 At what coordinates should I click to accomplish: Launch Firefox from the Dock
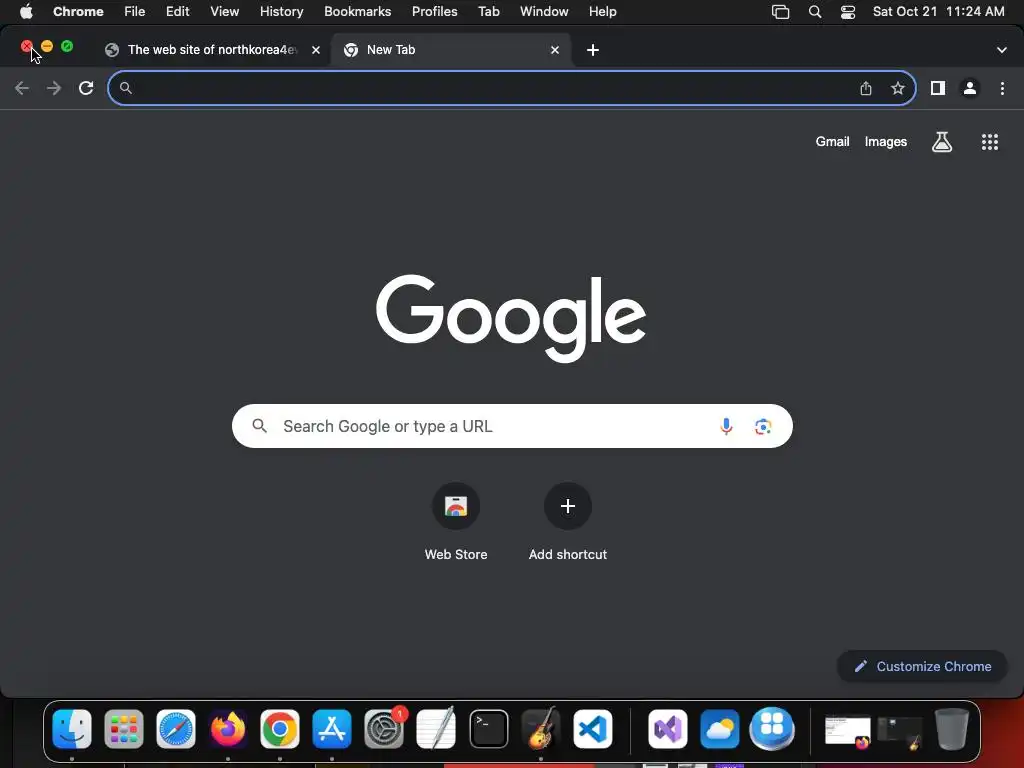(228, 729)
